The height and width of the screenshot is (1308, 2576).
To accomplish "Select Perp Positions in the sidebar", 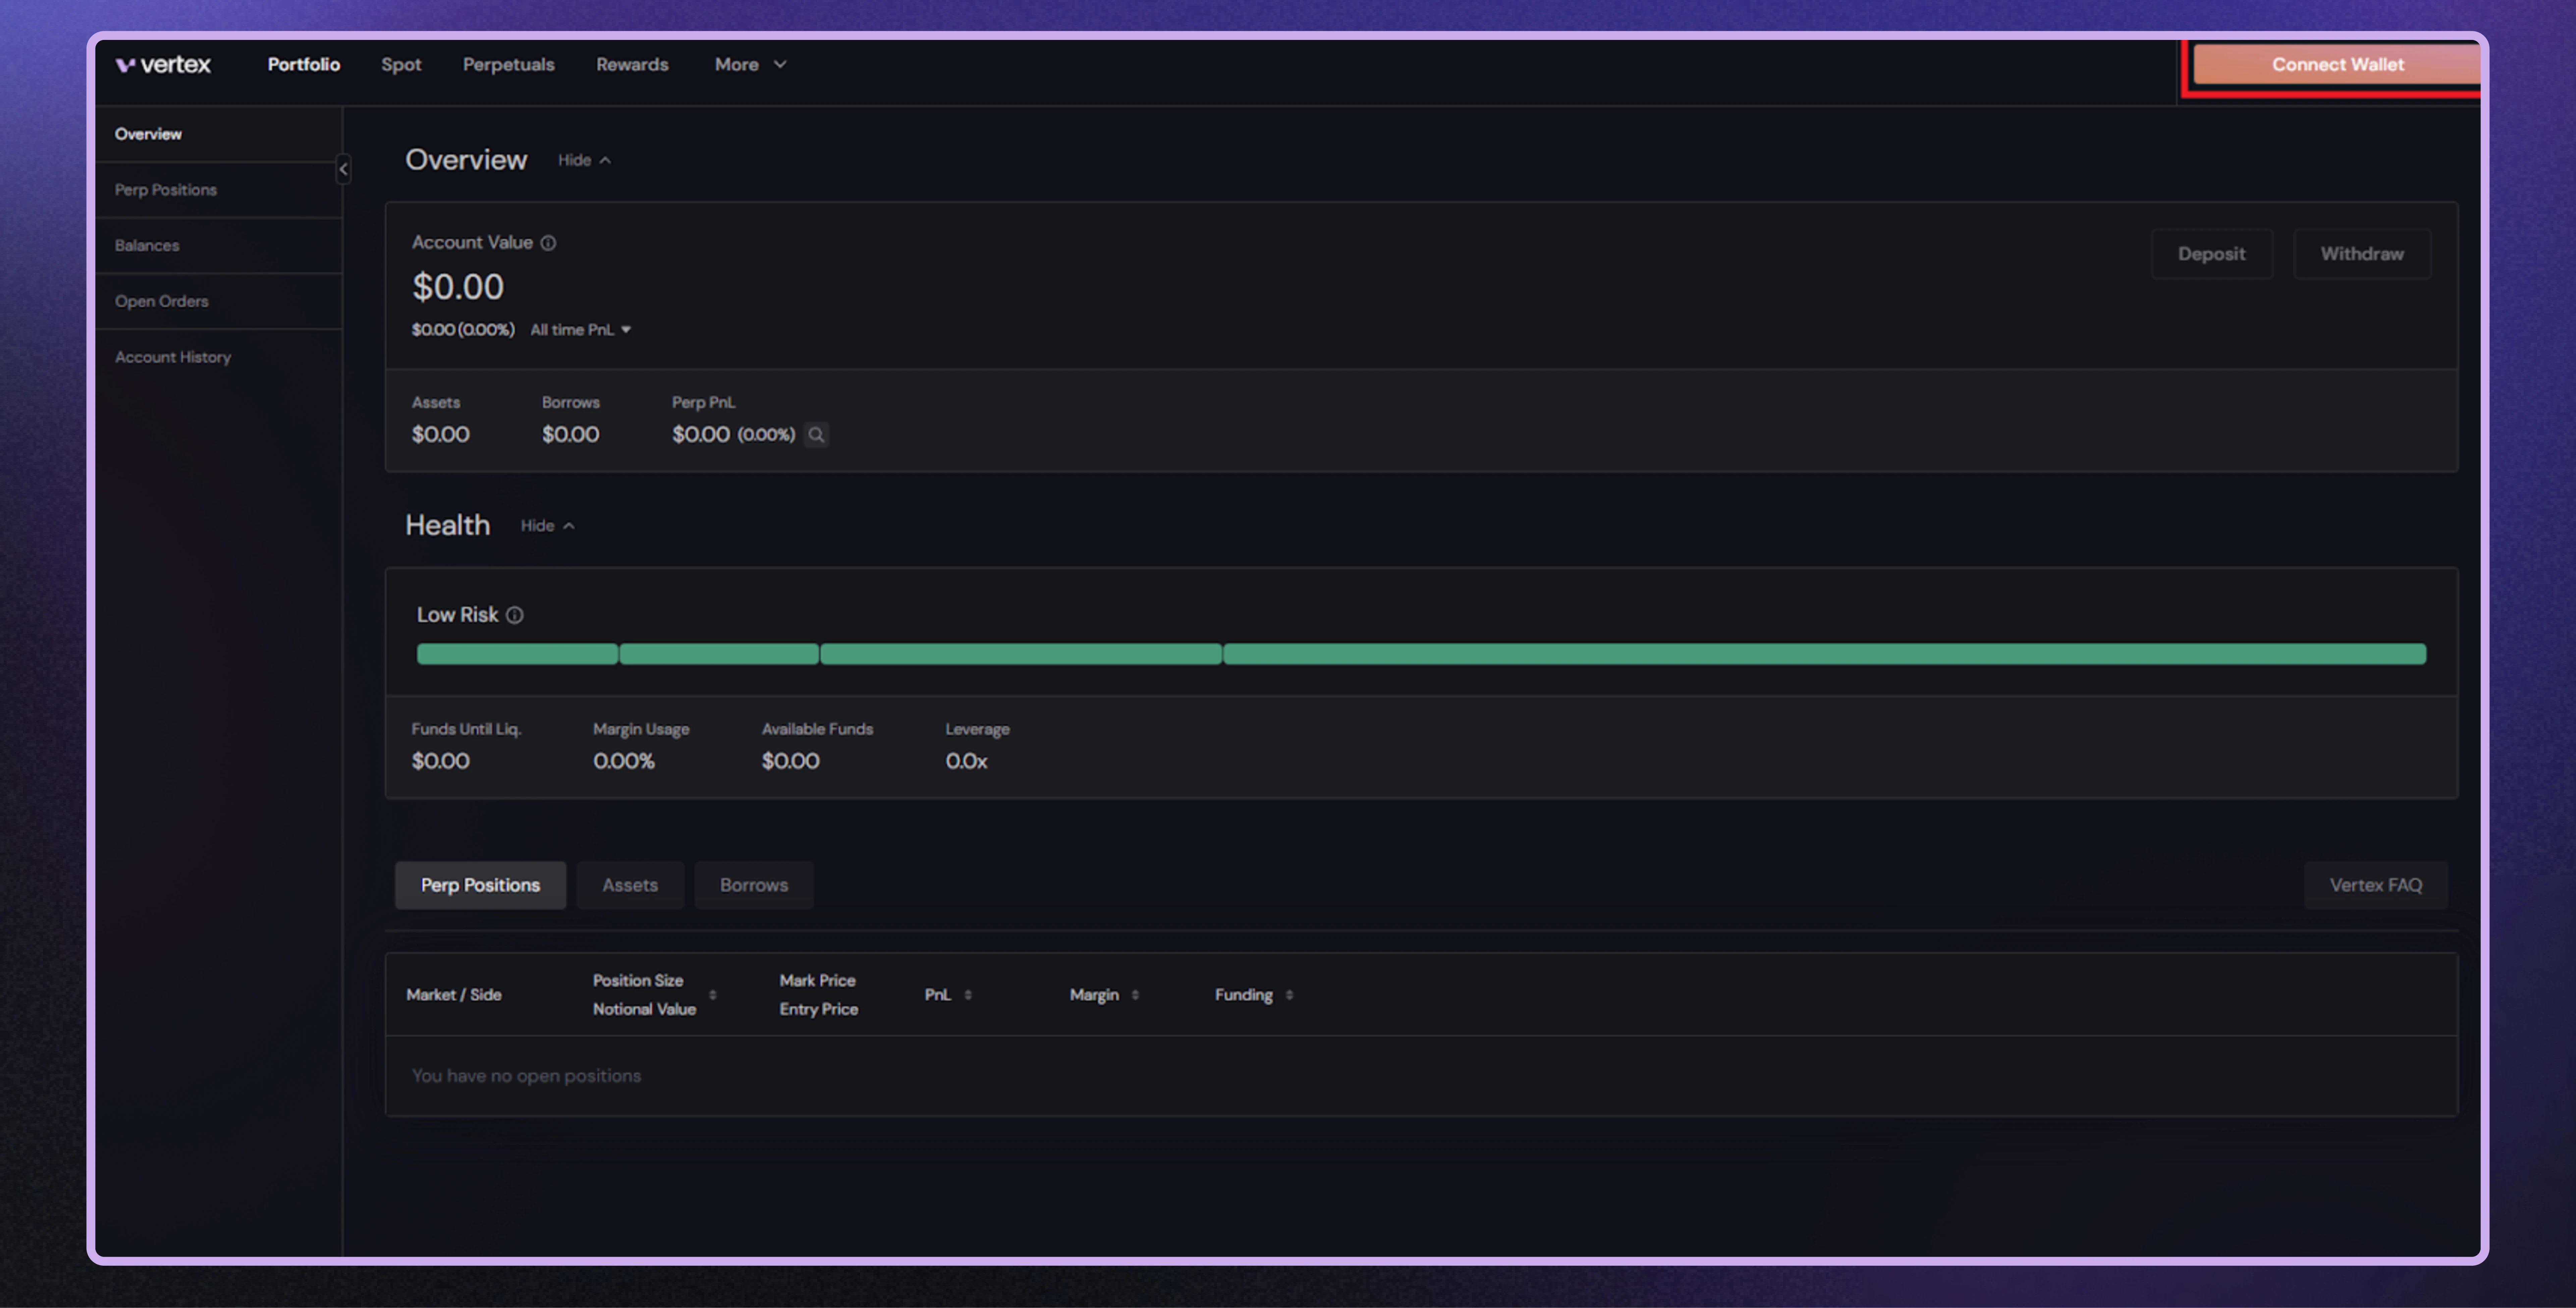I will tap(219, 190).
